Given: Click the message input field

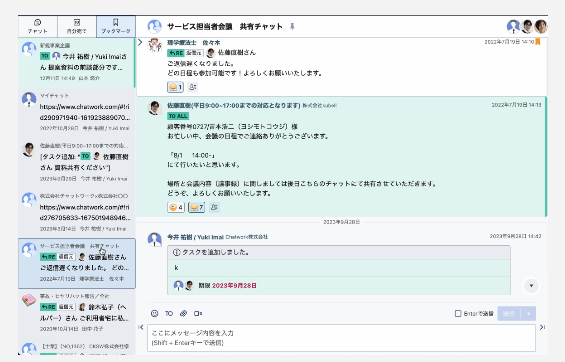Looking at the screenshot, I should point(341,338).
